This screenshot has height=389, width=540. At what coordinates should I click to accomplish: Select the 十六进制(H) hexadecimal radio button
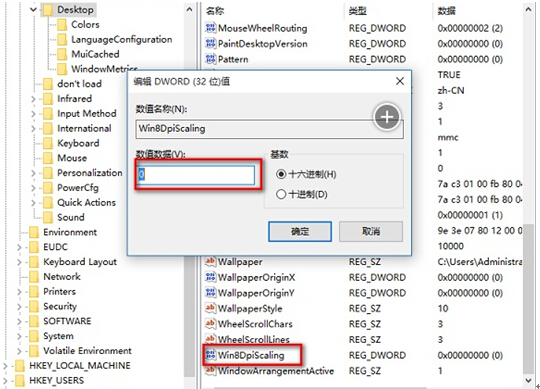coord(281,174)
